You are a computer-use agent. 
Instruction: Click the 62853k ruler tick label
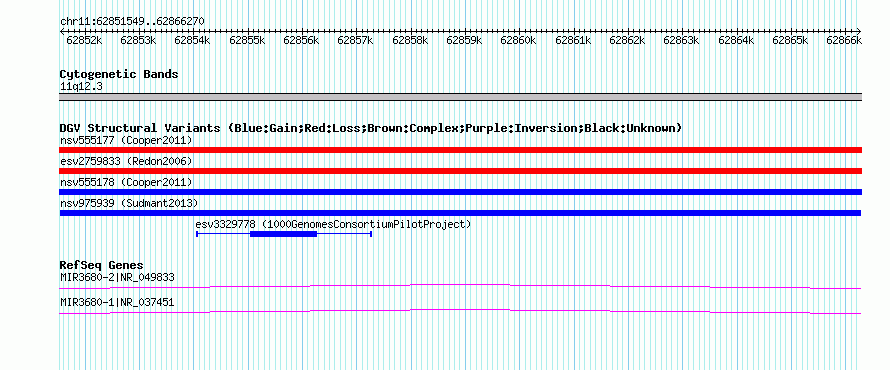tap(138, 40)
